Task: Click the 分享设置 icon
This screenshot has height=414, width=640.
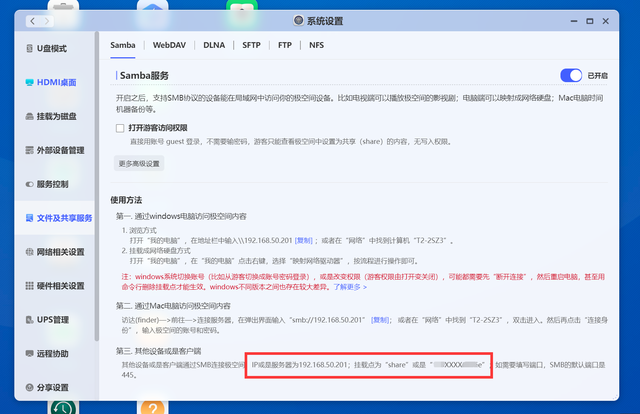Action: click(x=29, y=387)
